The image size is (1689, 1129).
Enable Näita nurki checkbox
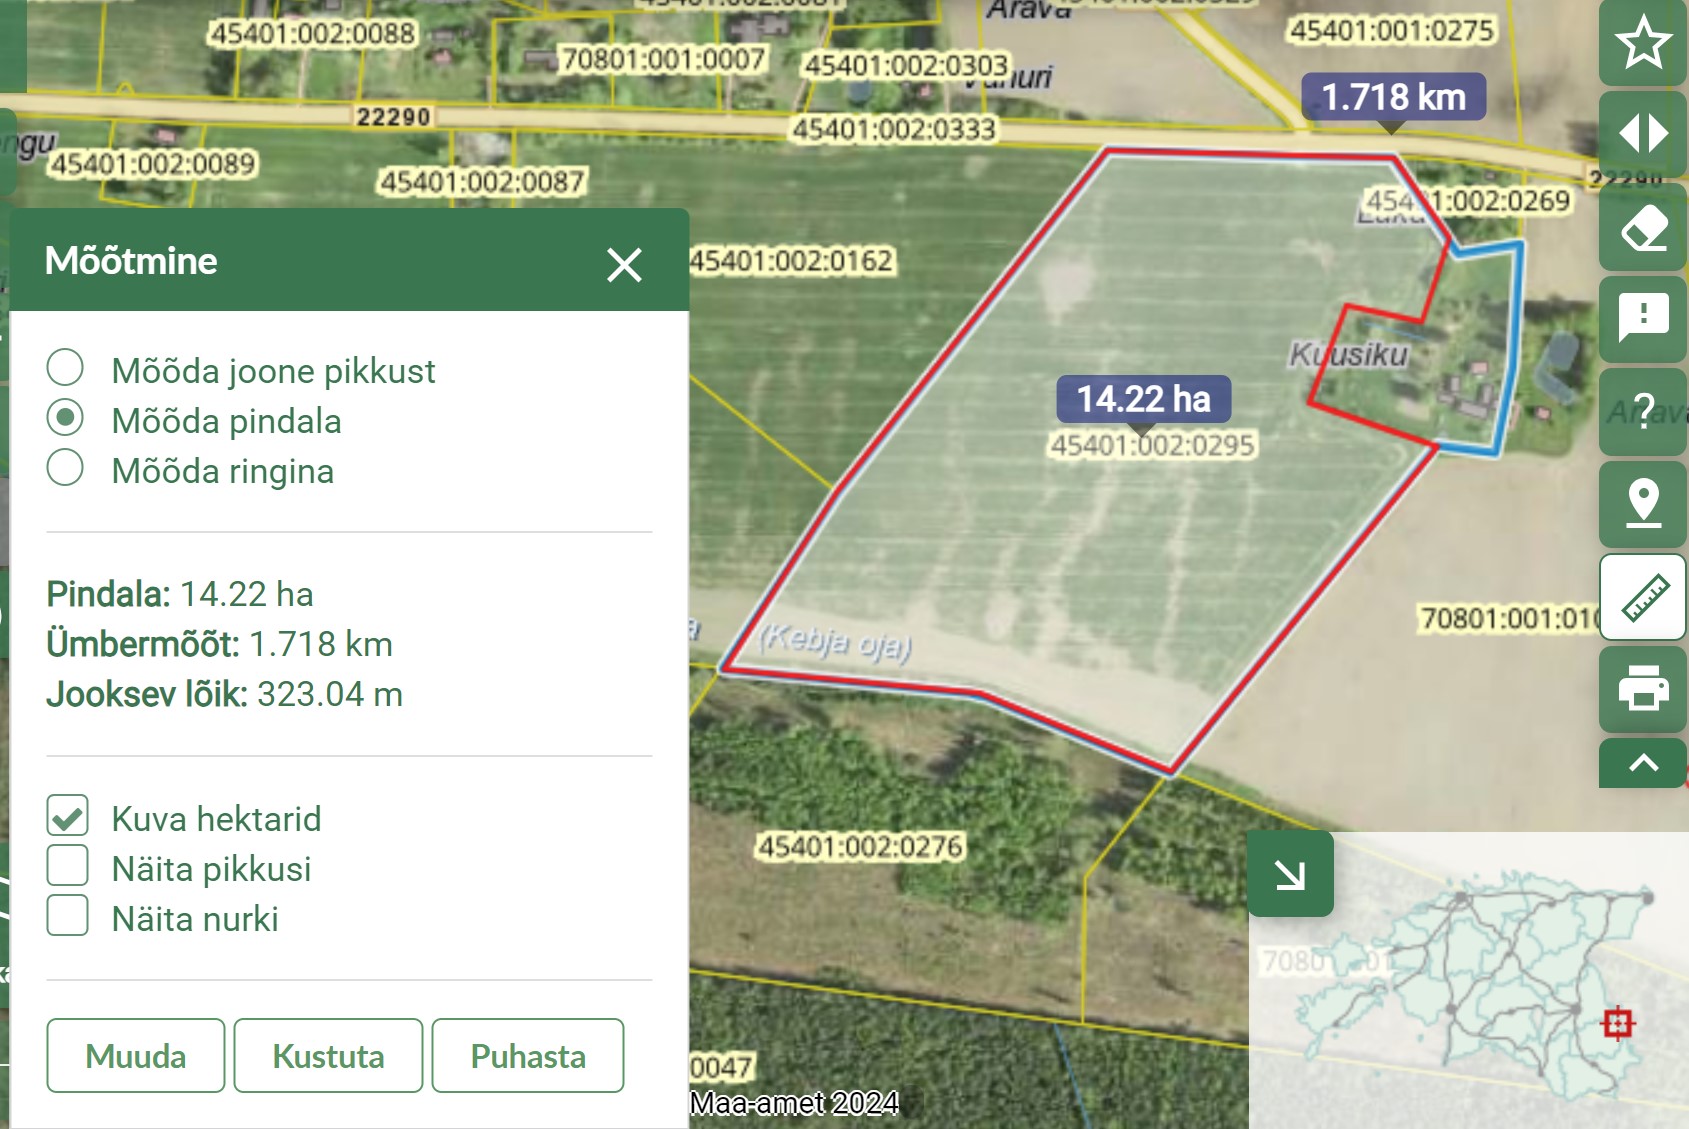67,916
